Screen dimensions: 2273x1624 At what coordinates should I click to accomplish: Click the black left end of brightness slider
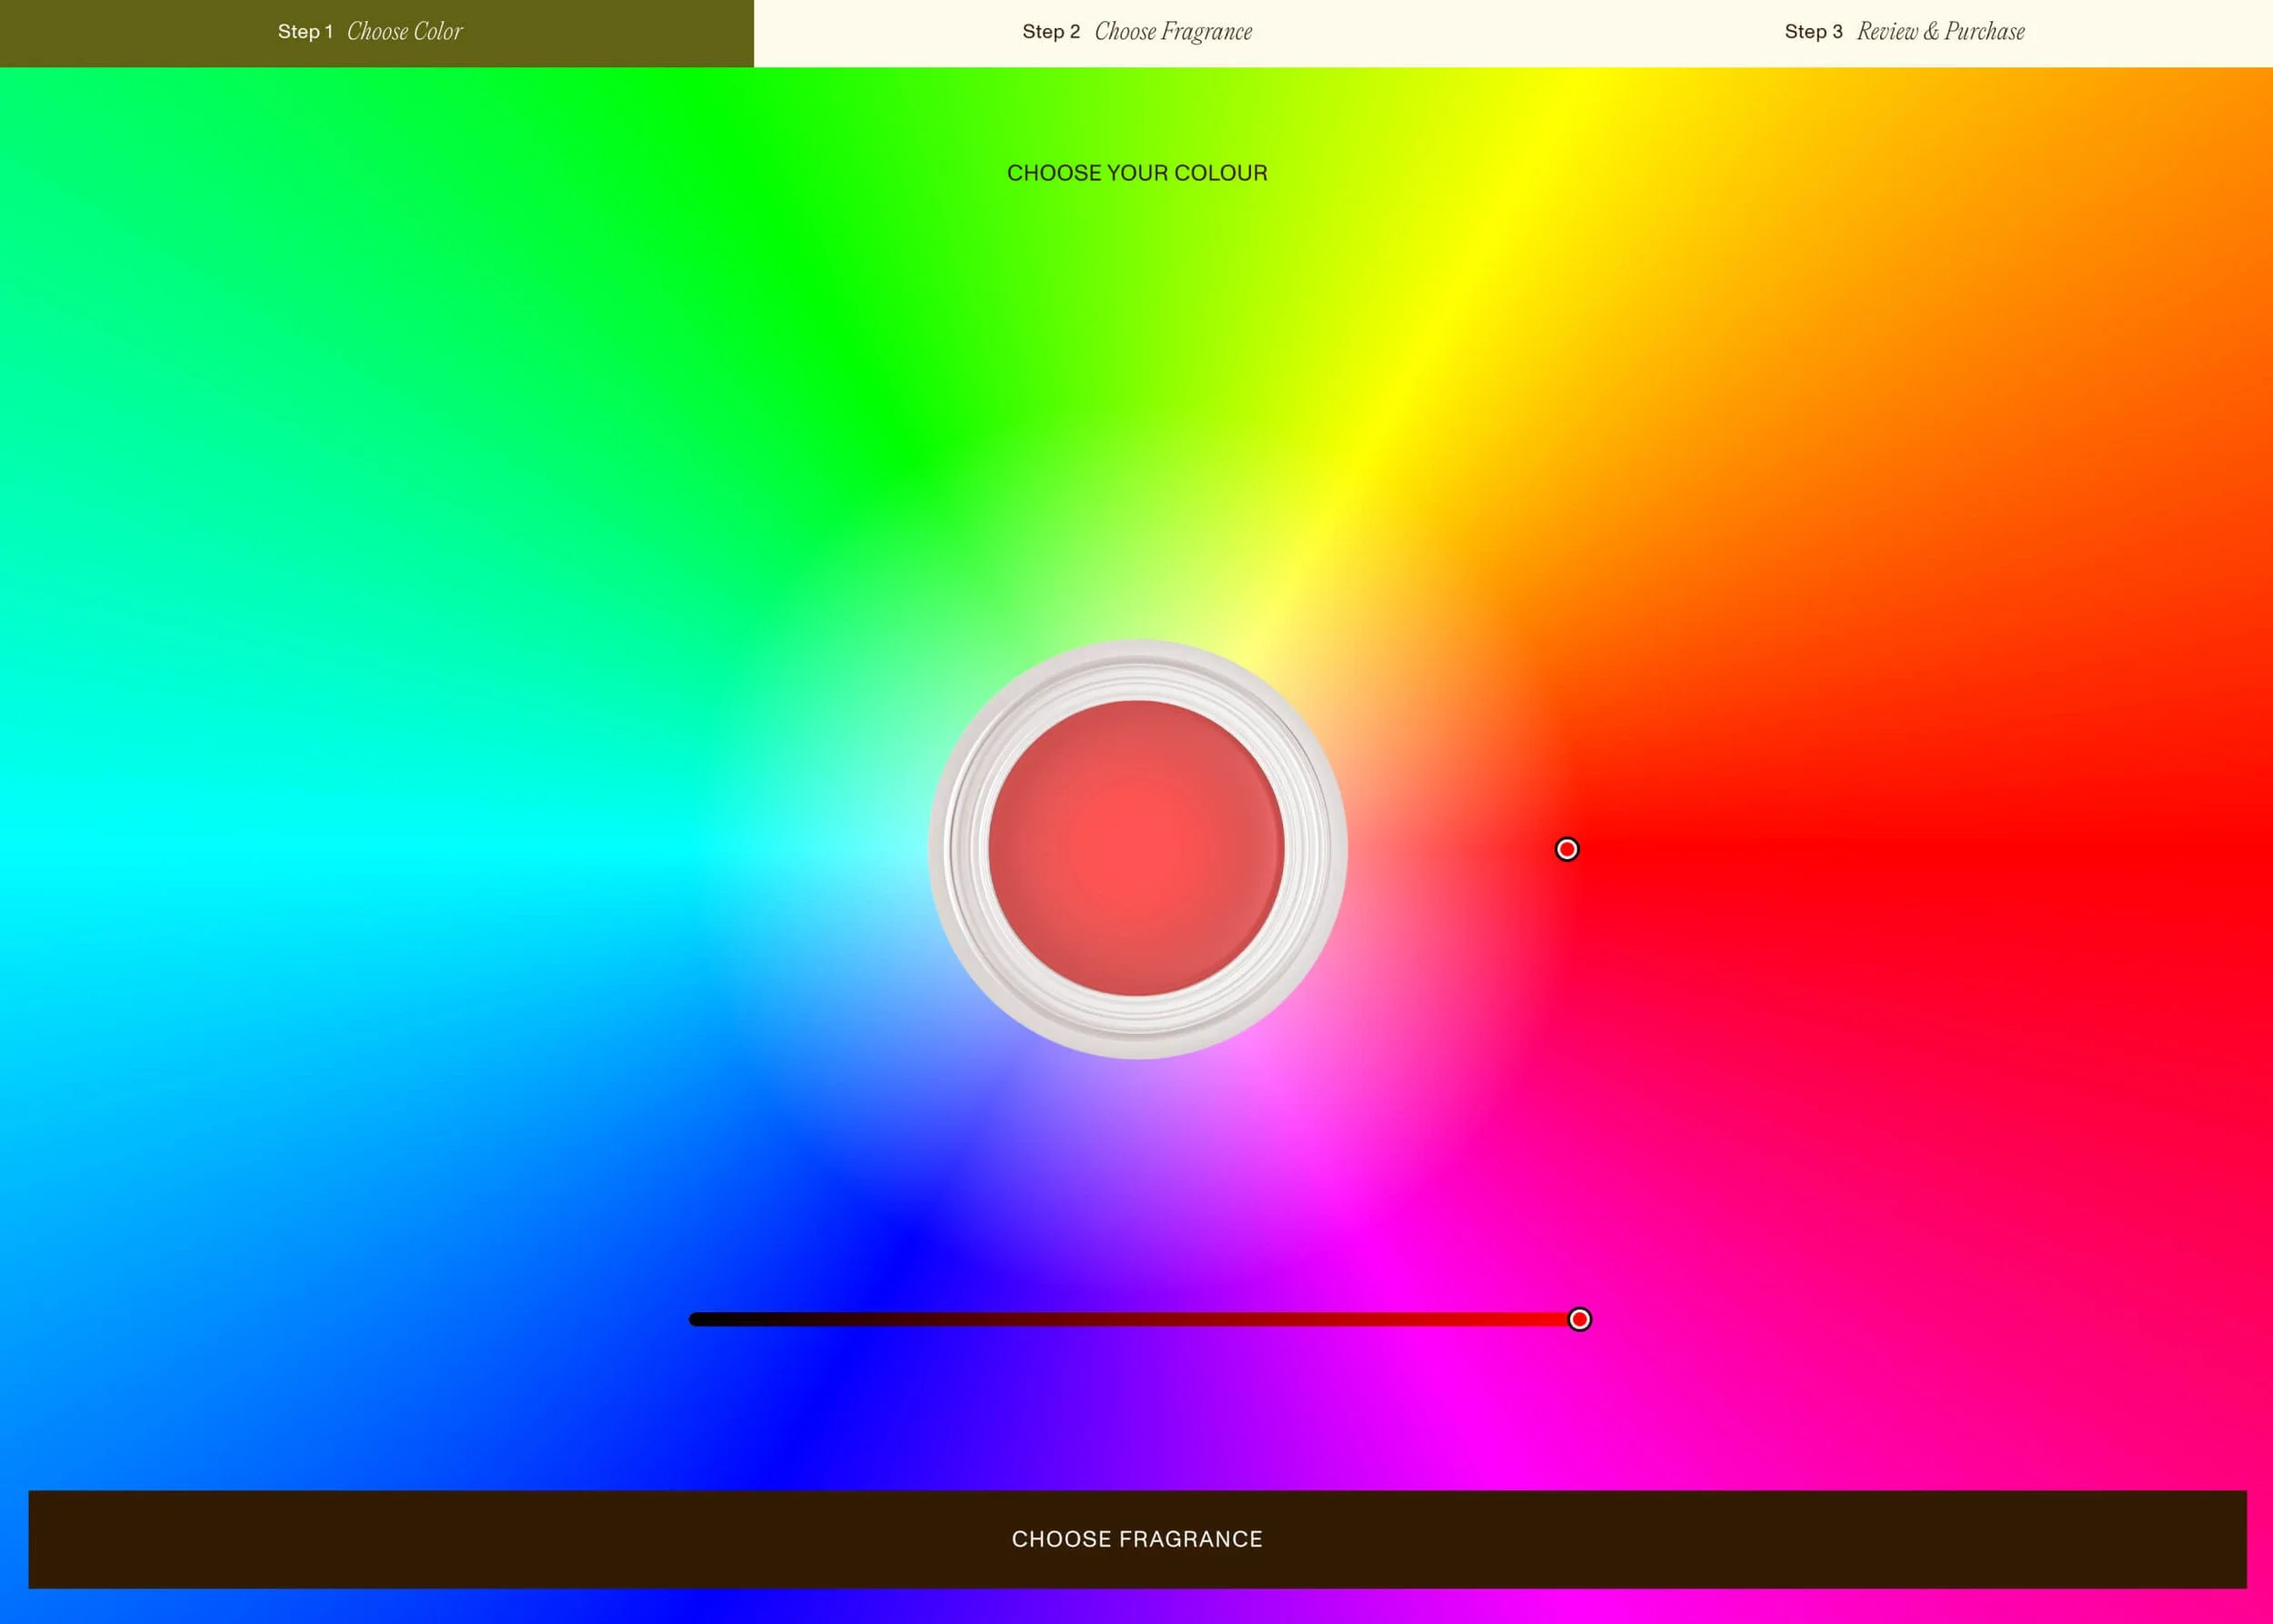(x=700, y=1319)
